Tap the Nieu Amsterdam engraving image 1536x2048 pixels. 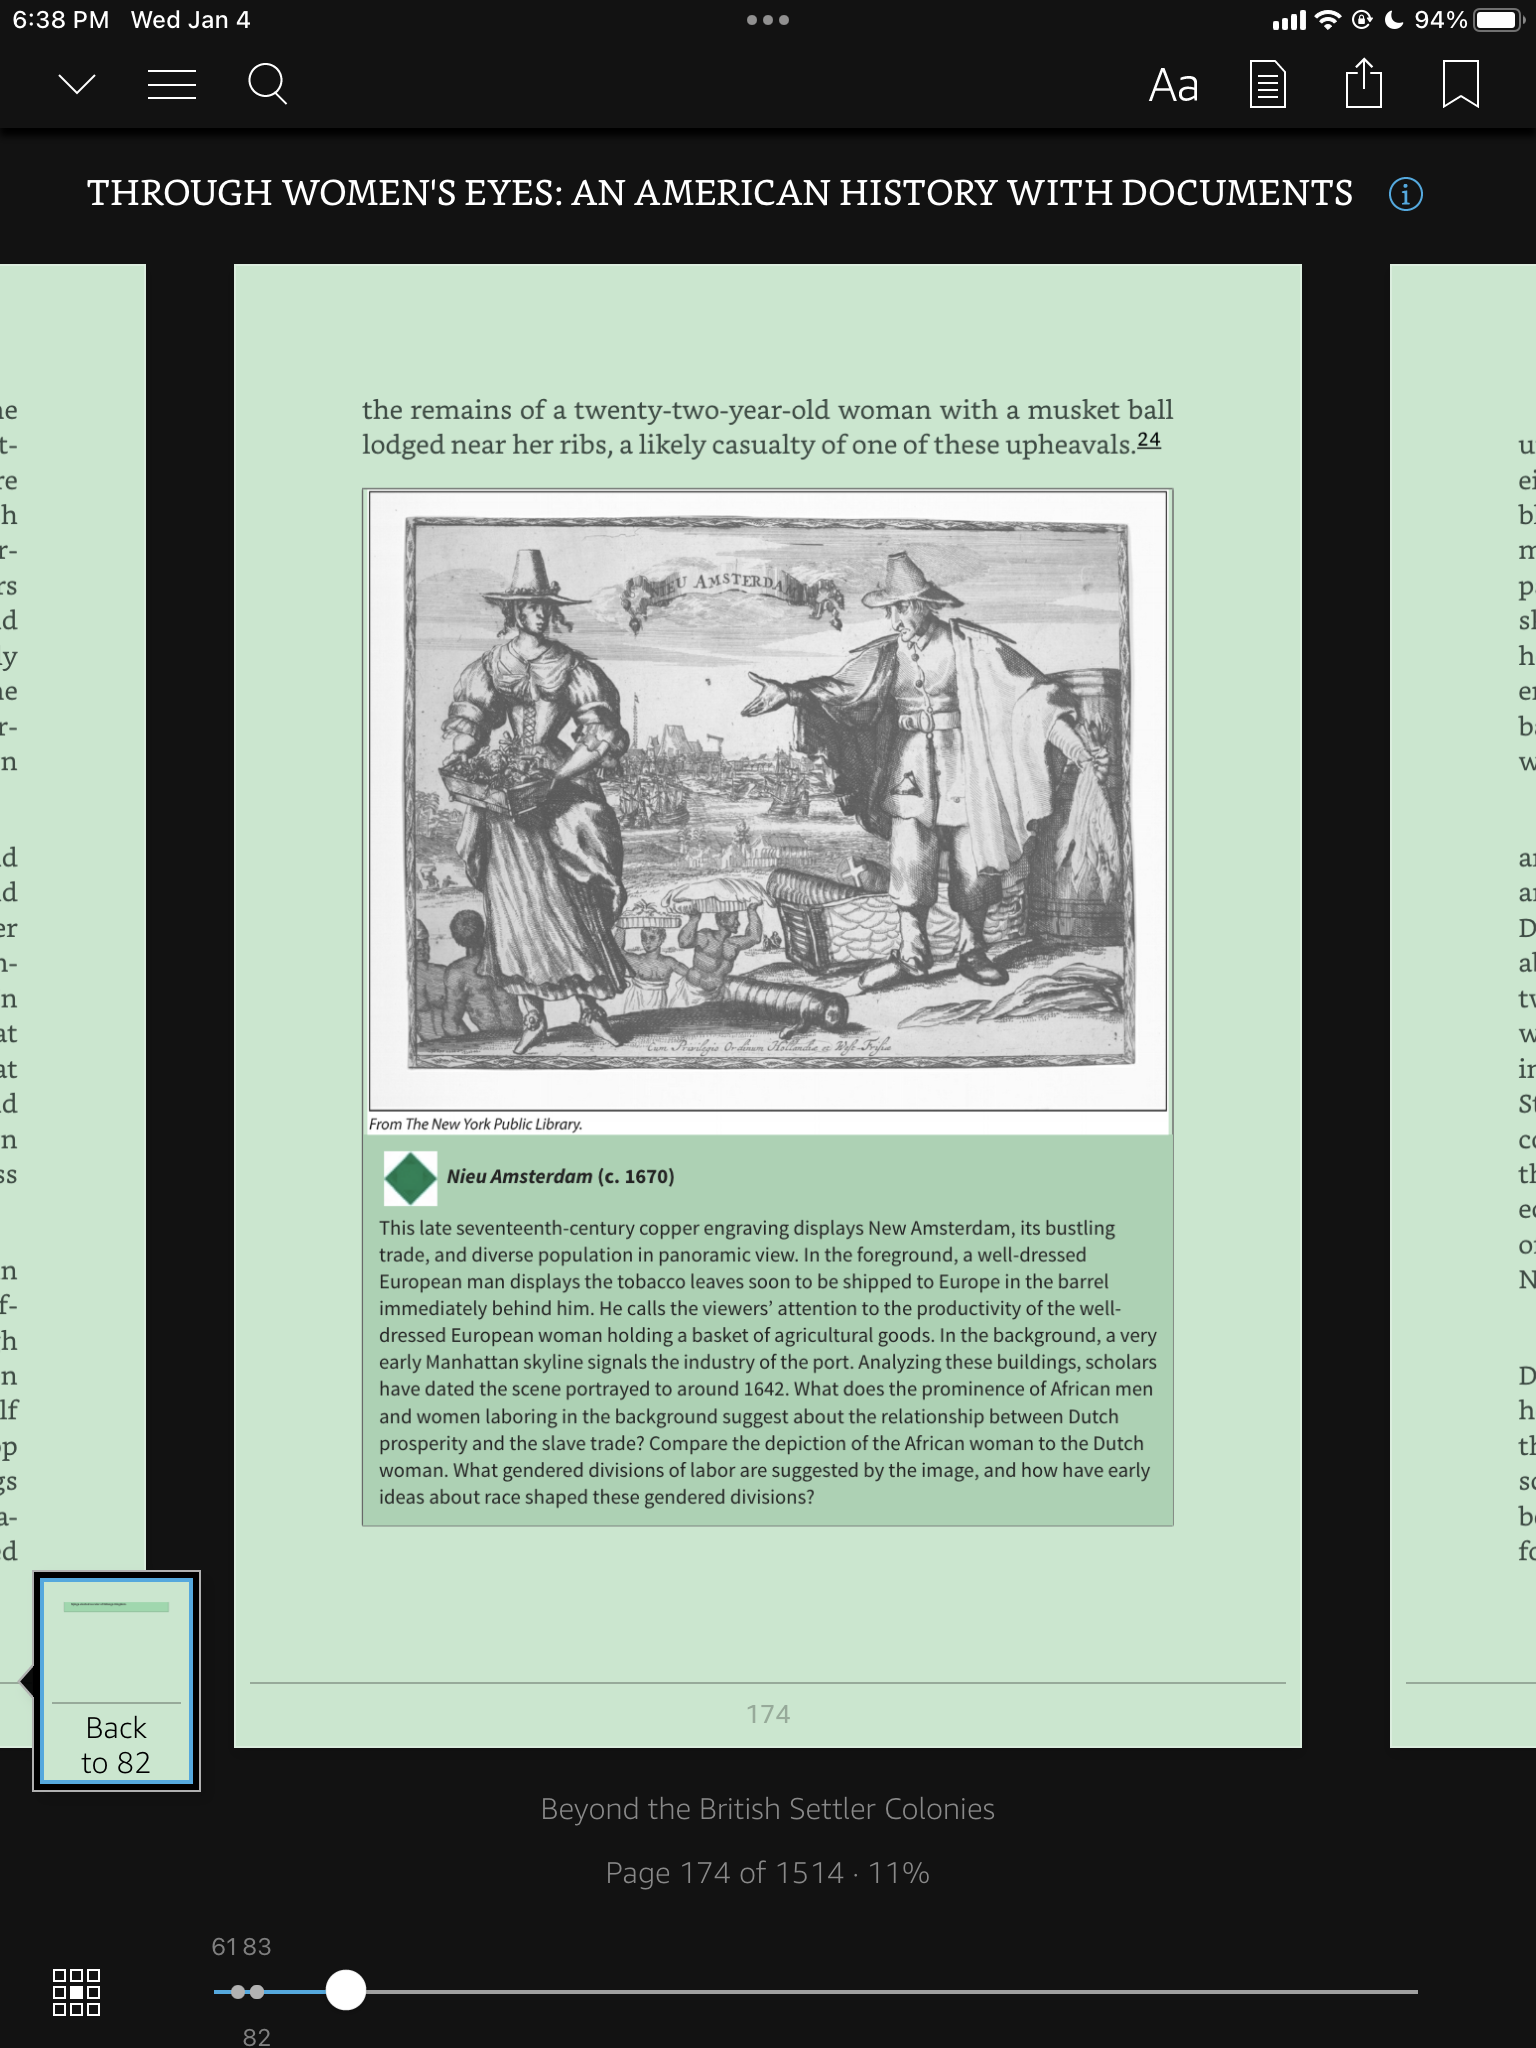coord(768,799)
